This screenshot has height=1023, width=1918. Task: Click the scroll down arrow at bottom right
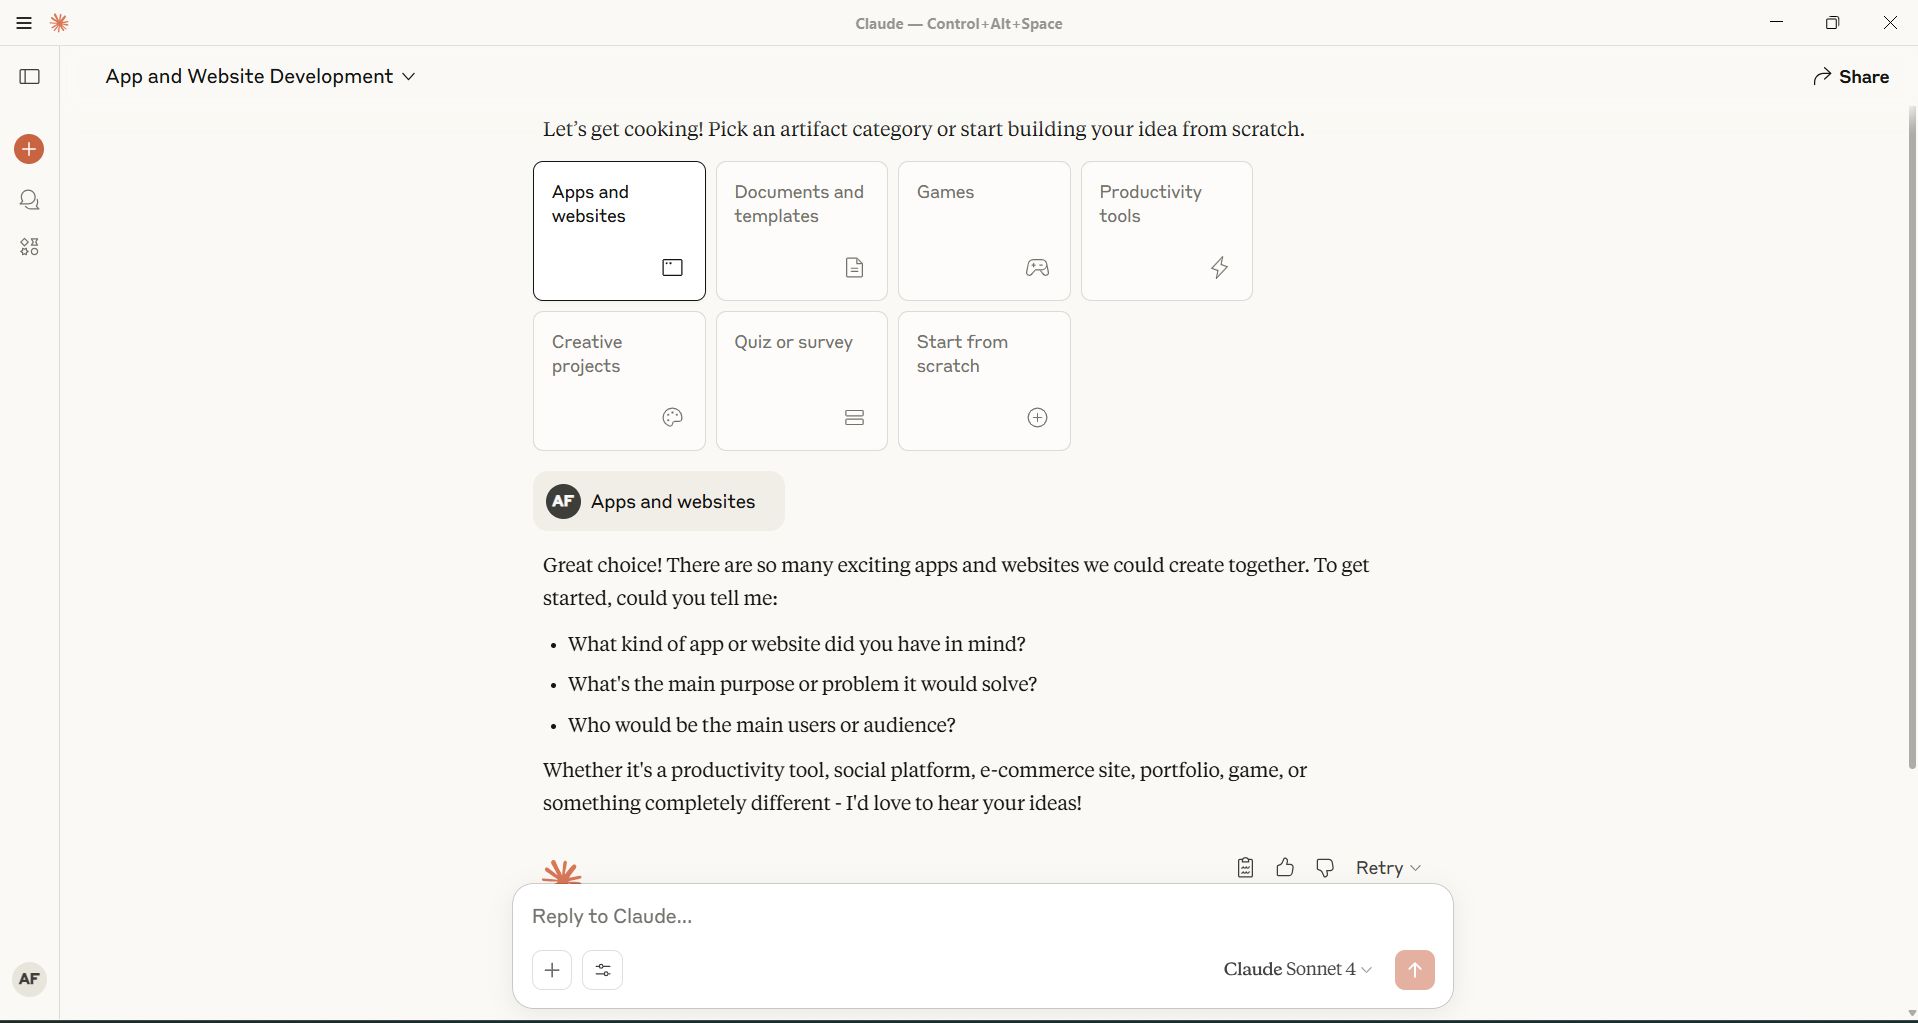1911,1013
